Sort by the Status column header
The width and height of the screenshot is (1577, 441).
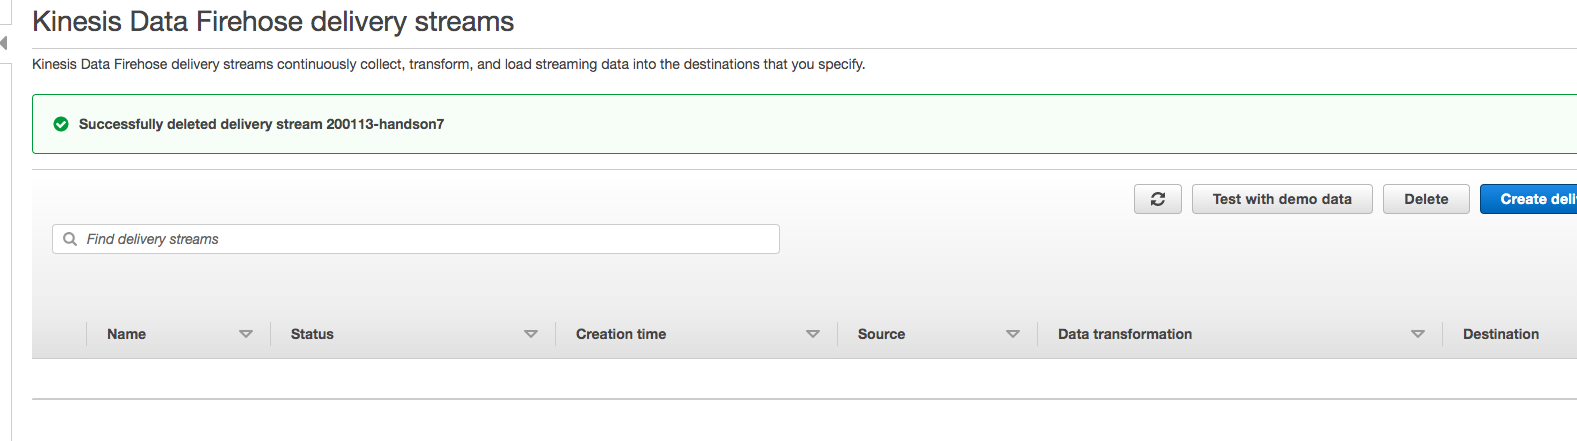coord(312,334)
